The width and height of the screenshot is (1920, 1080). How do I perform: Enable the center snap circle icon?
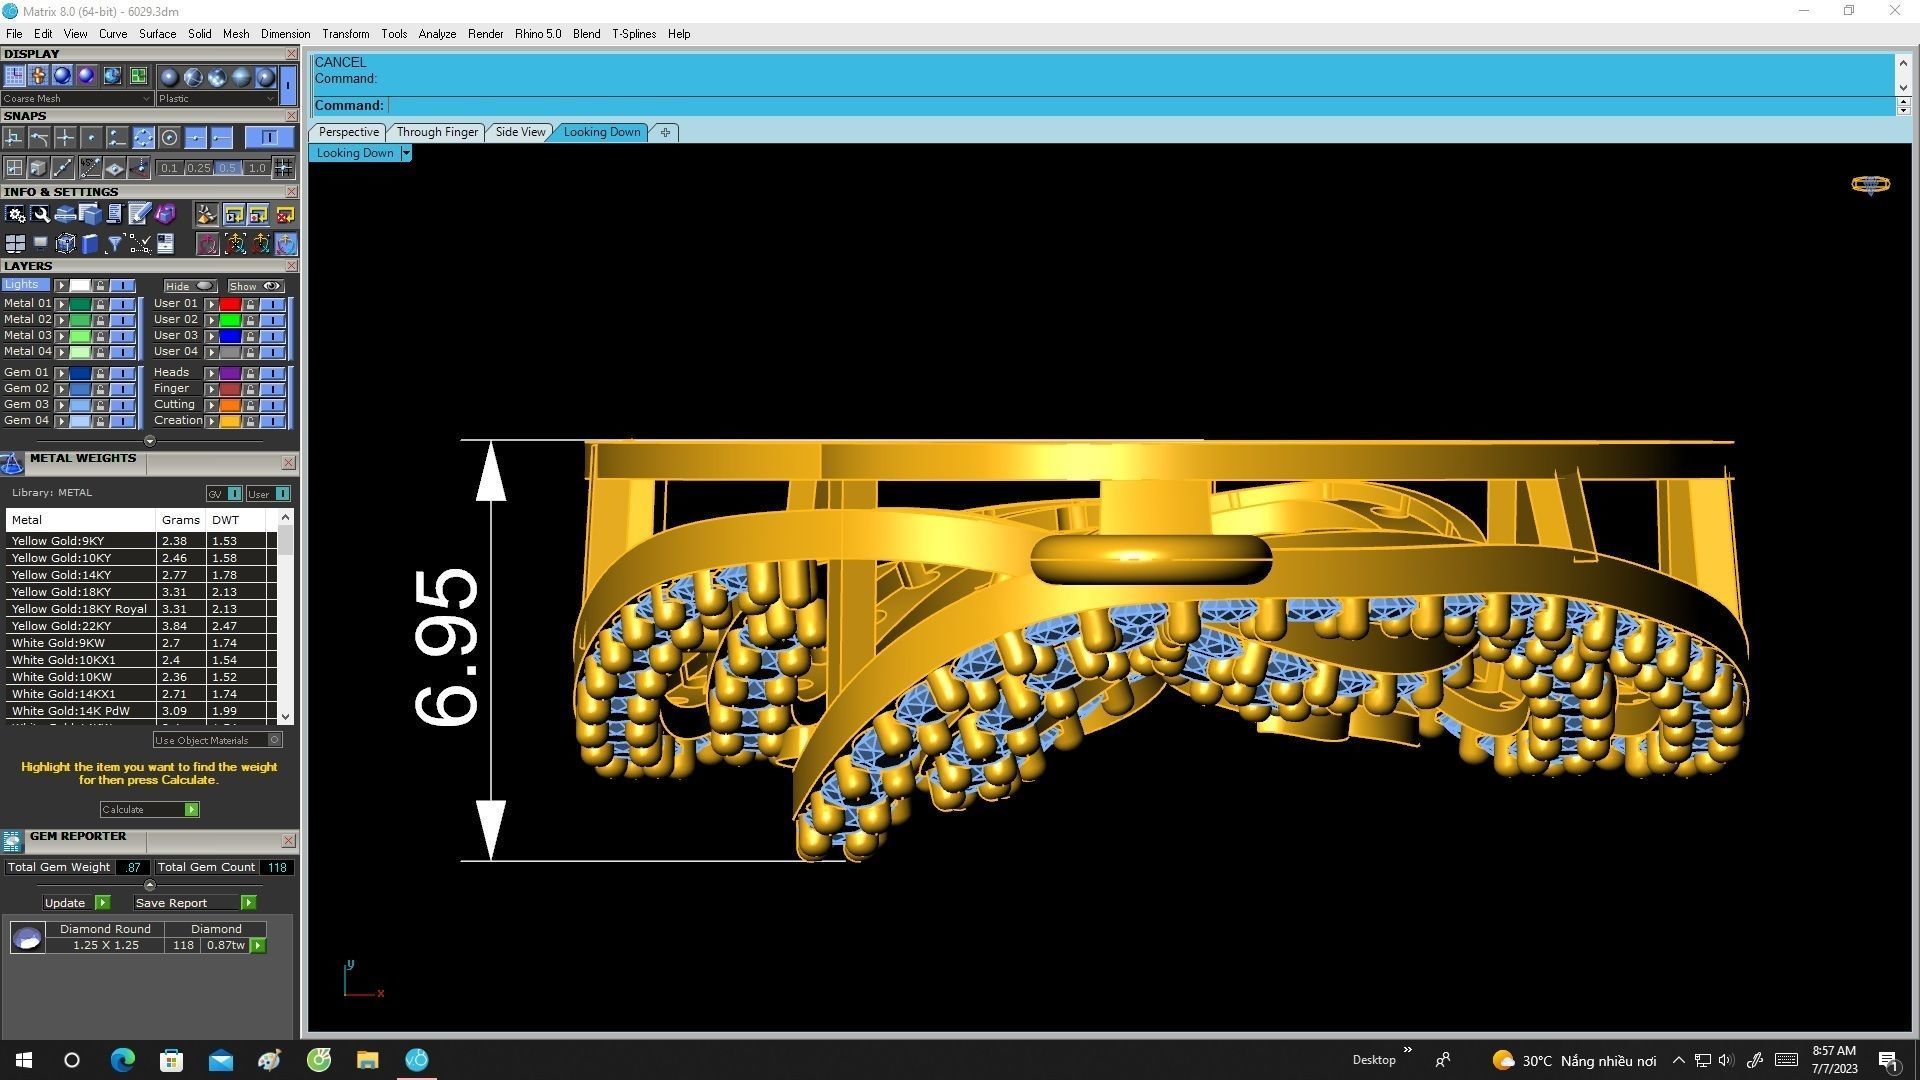(x=169, y=138)
